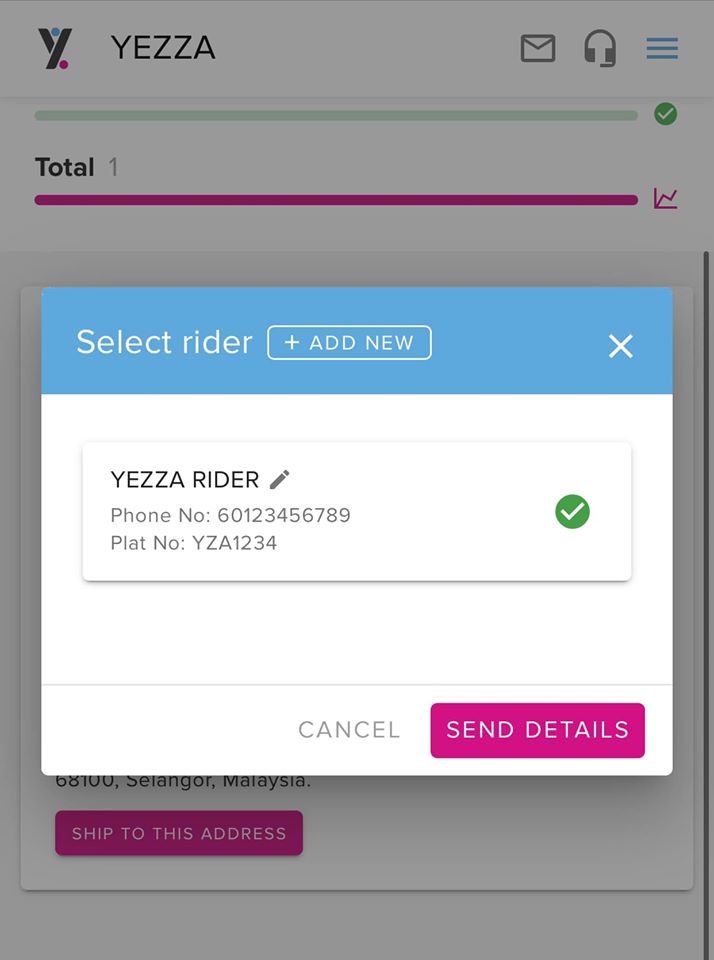Viewport: 714px width, 960px height.
Task: Click the Phone No line of rider
Action: (x=230, y=515)
